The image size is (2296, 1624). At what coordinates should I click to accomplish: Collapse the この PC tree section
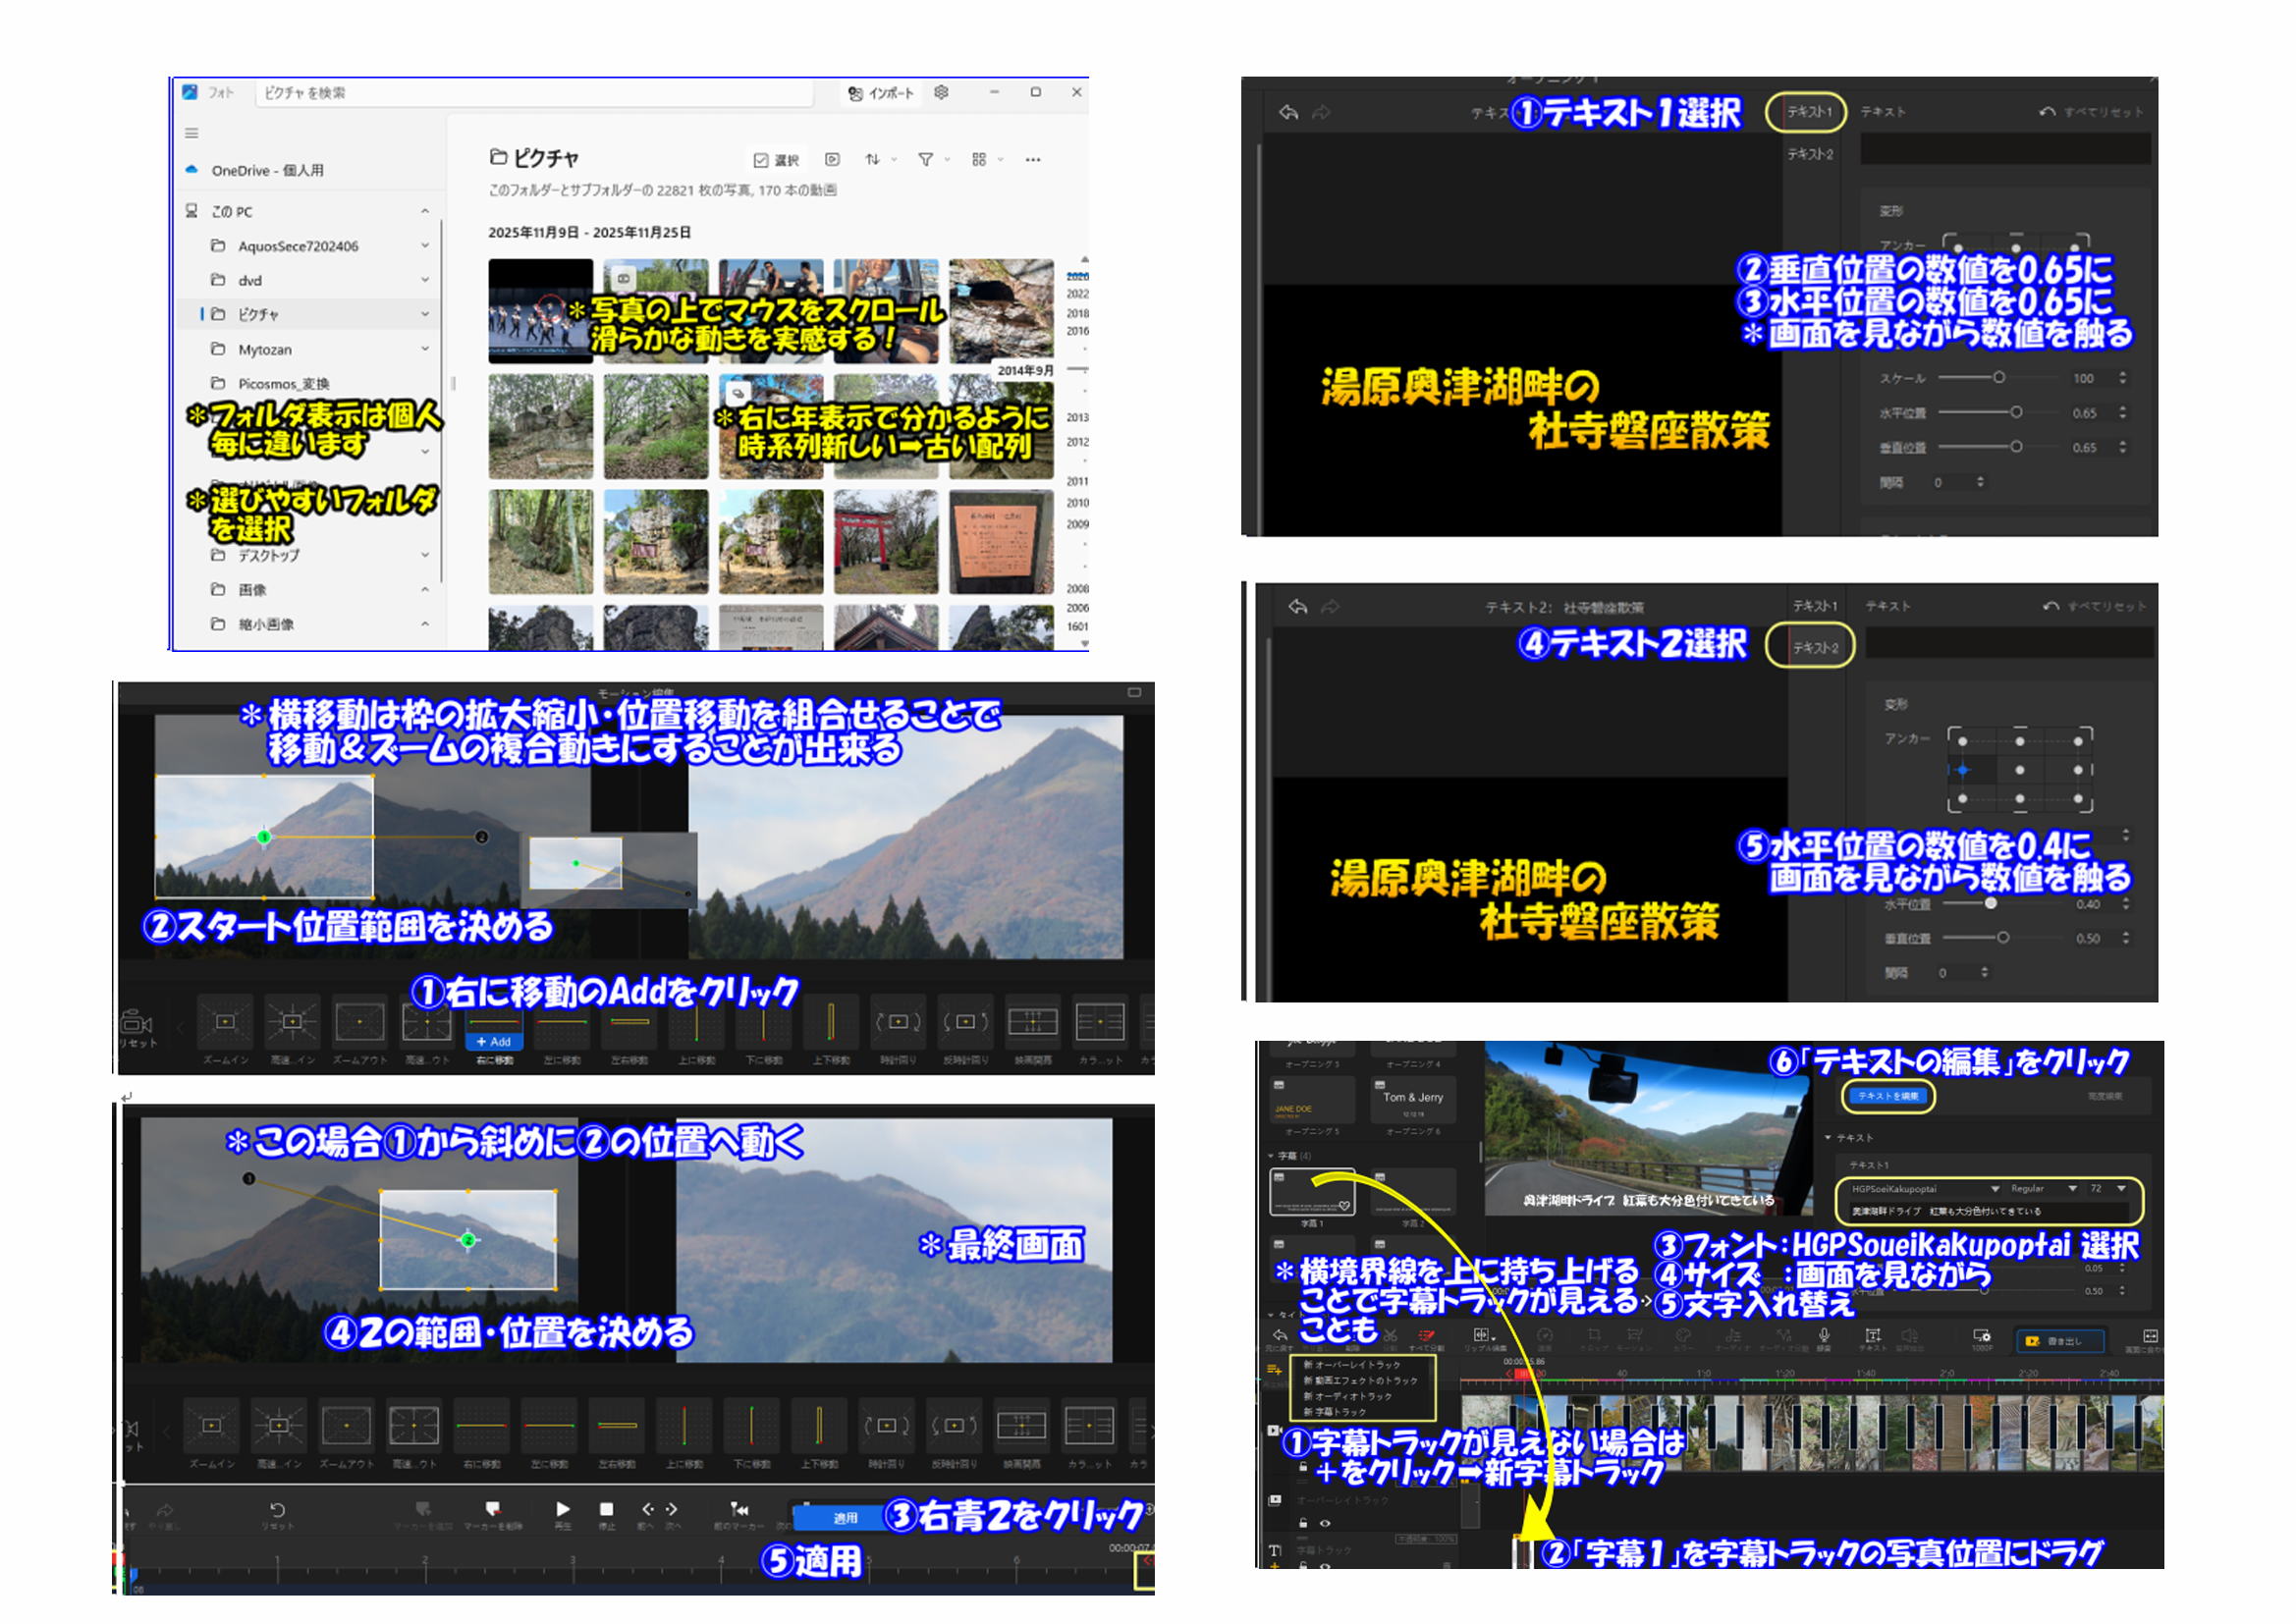click(x=425, y=211)
